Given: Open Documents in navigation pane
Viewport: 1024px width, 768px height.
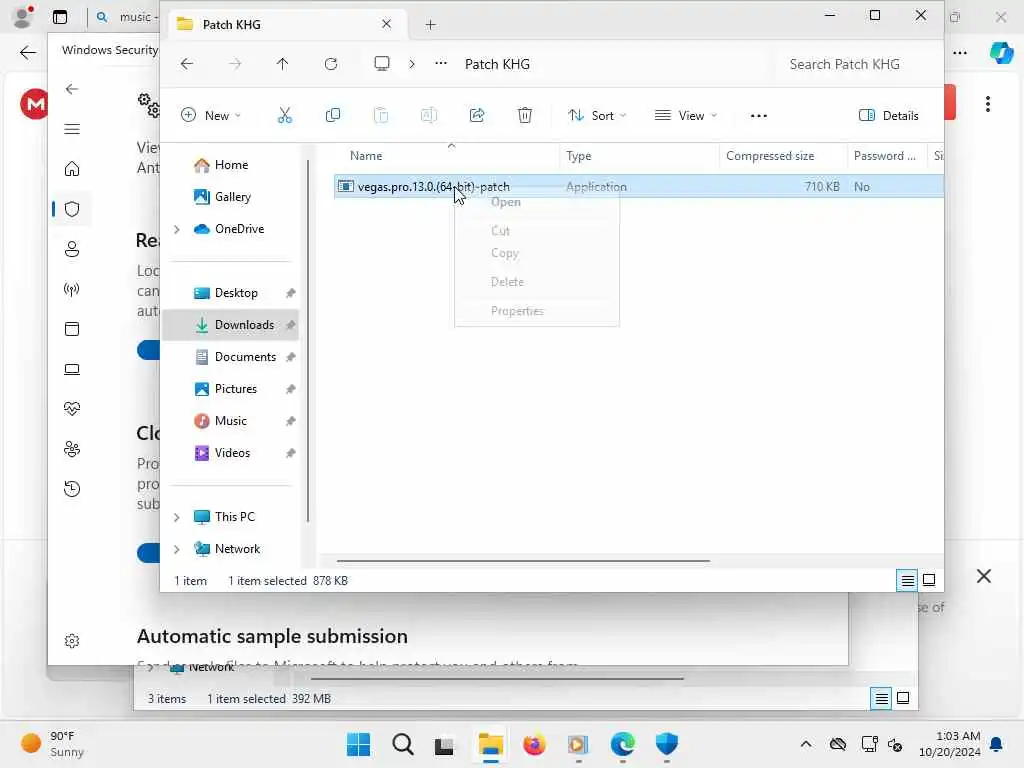Looking at the screenshot, I should [x=231, y=357].
